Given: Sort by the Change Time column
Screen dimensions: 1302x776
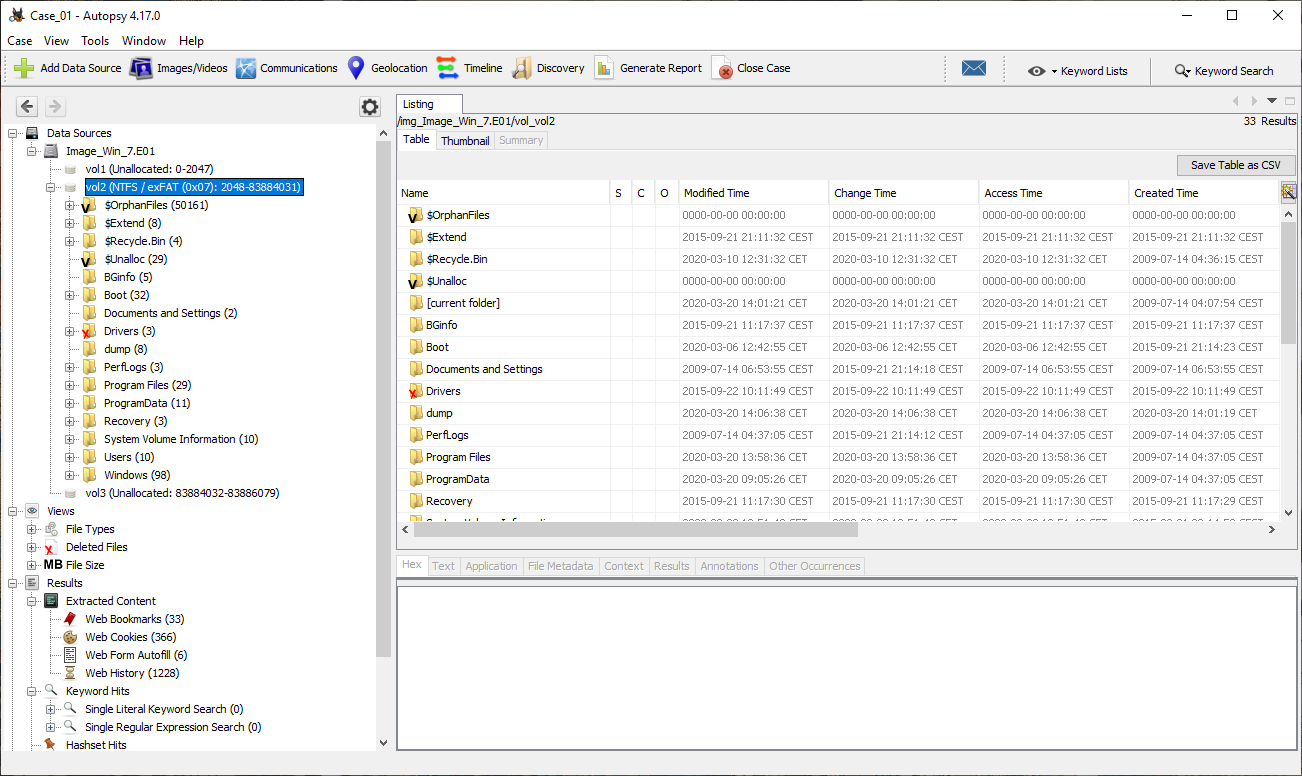Looking at the screenshot, I should pos(904,193).
